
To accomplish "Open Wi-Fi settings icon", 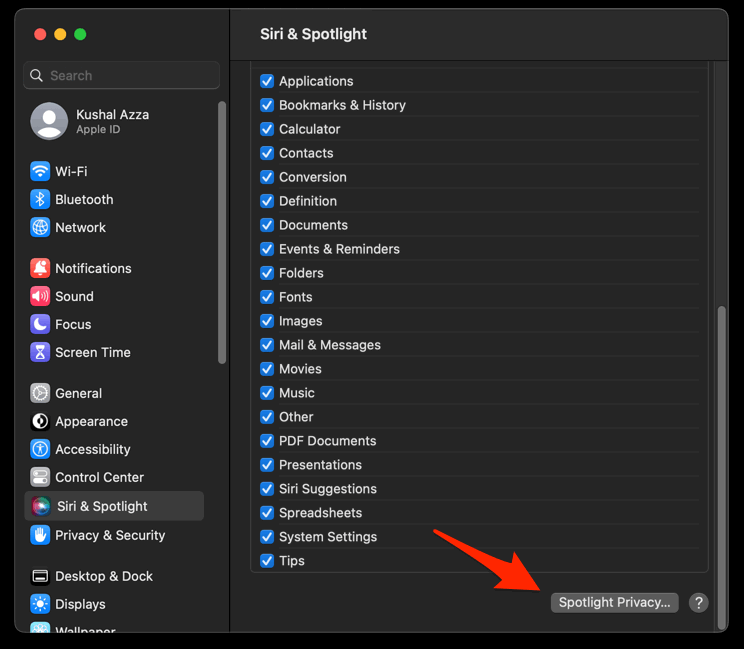I will (40, 171).
